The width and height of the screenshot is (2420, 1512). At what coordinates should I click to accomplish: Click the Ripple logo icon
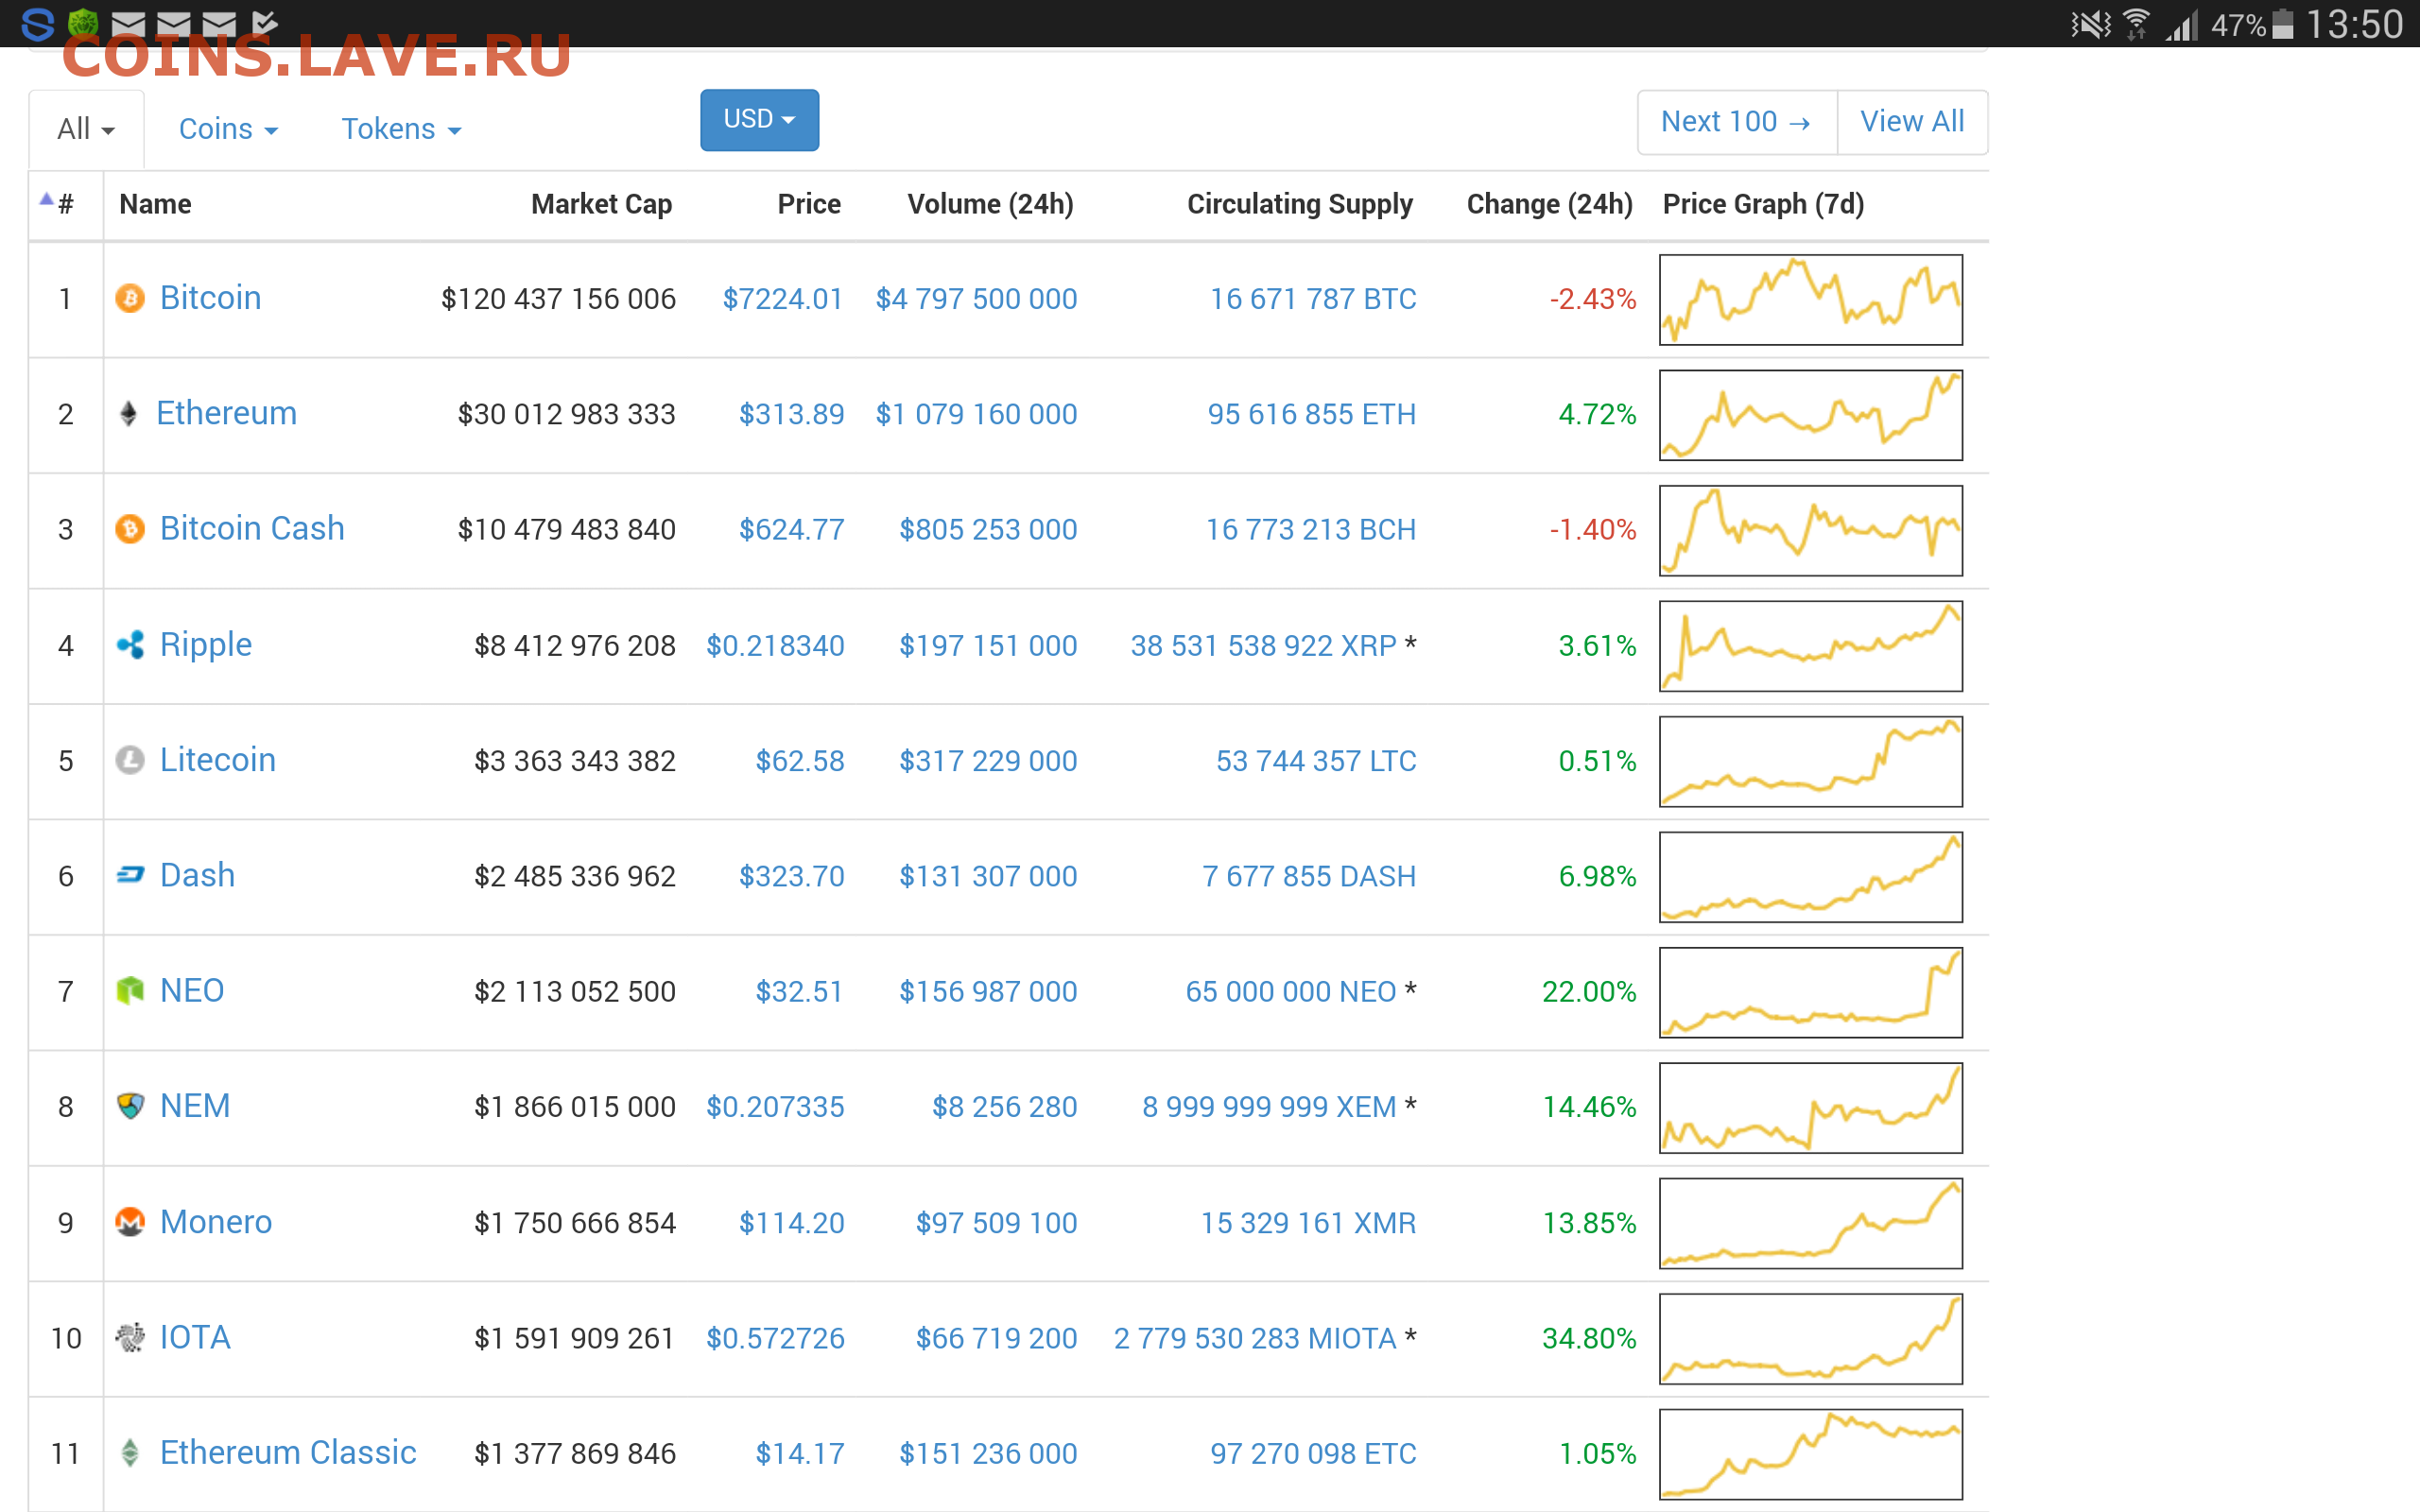coord(130,645)
